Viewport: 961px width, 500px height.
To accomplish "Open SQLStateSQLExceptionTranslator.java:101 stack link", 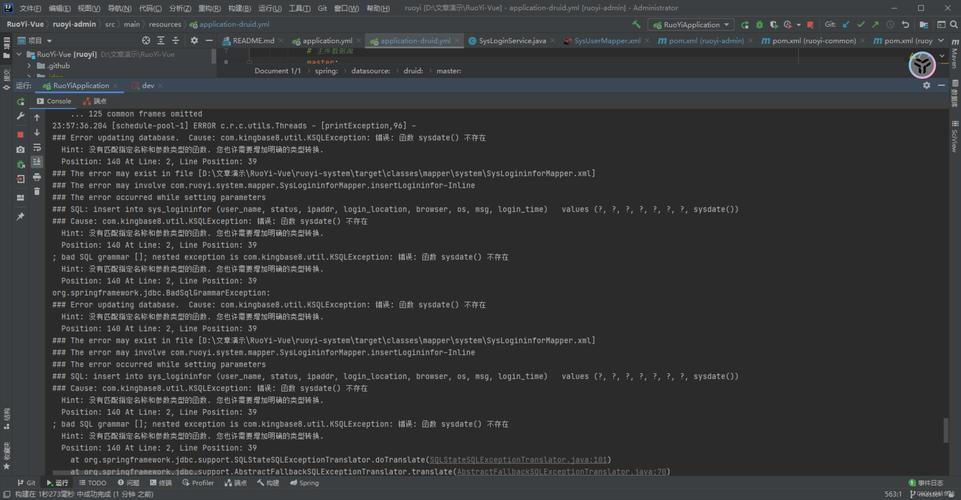I will 518,460.
